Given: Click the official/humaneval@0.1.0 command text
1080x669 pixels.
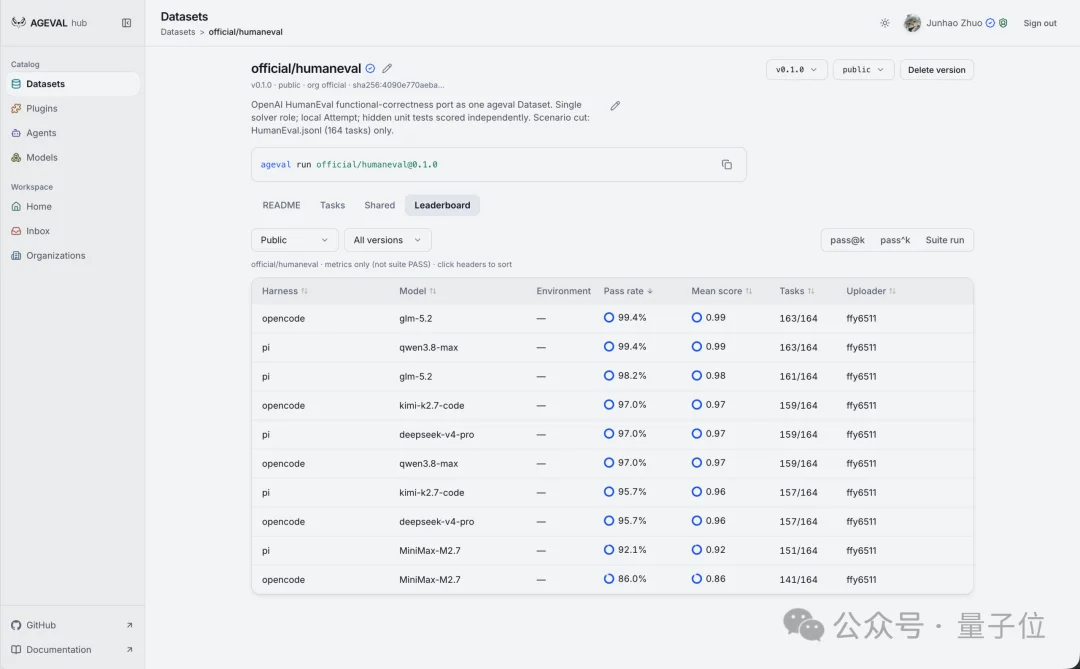Looking at the screenshot, I should [x=377, y=165].
